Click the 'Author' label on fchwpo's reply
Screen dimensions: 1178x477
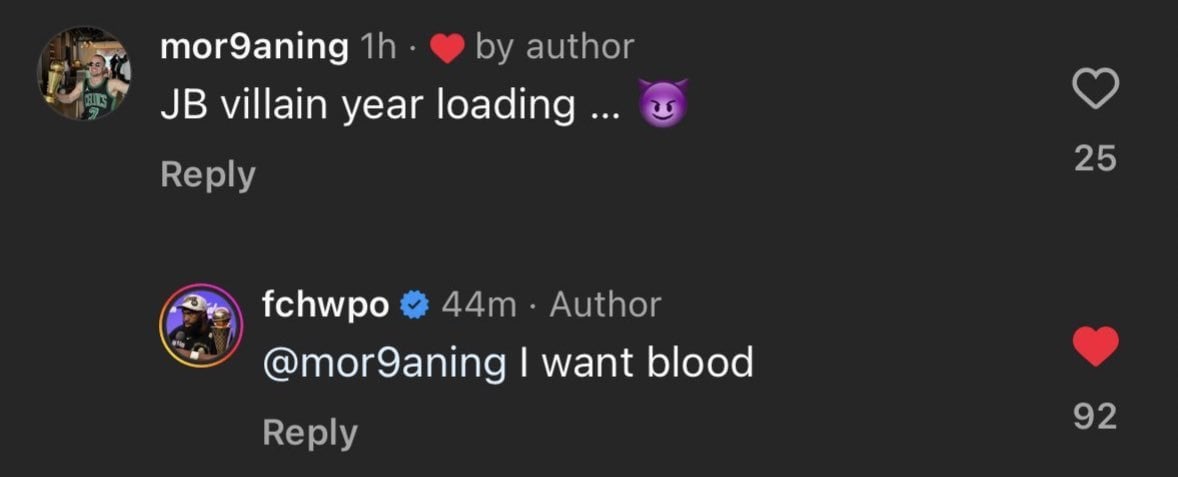pos(605,304)
